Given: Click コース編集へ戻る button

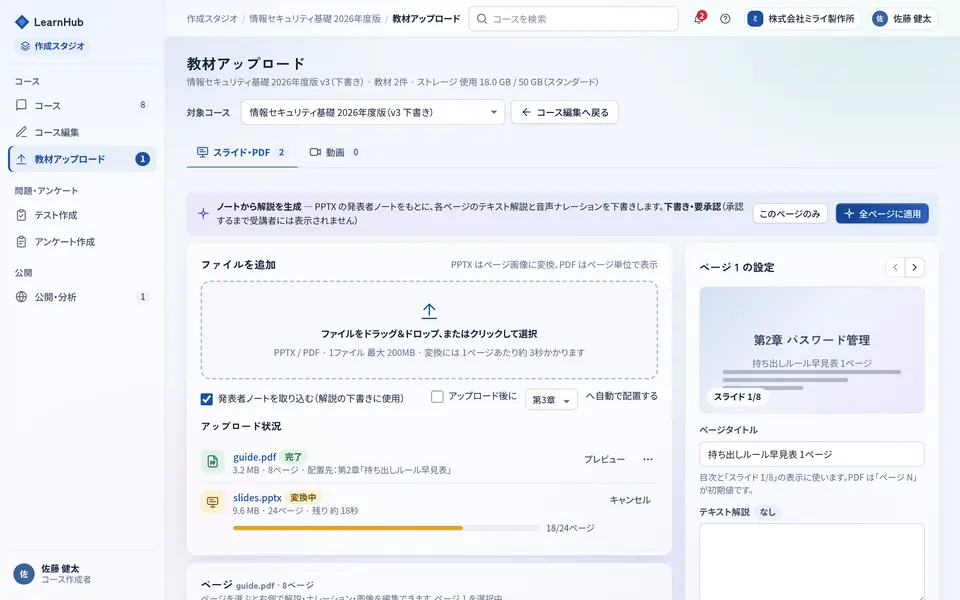Looking at the screenshot, I should [564, 112].
